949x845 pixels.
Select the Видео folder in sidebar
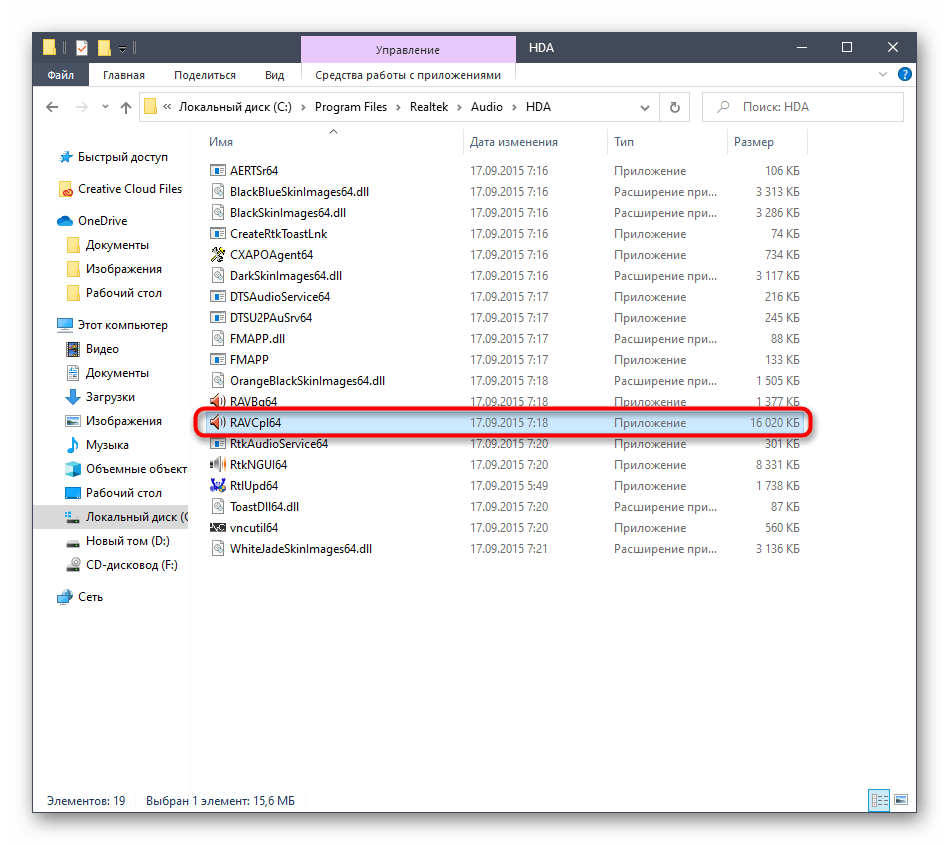pyautogui.click(x=102, y=349)
